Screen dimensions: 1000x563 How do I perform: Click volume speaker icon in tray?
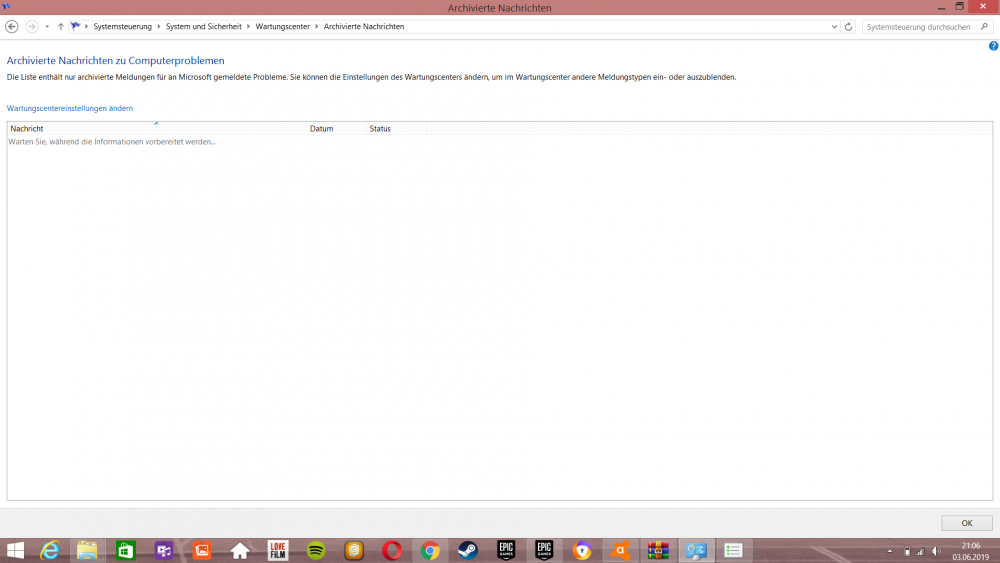(936, 551)
